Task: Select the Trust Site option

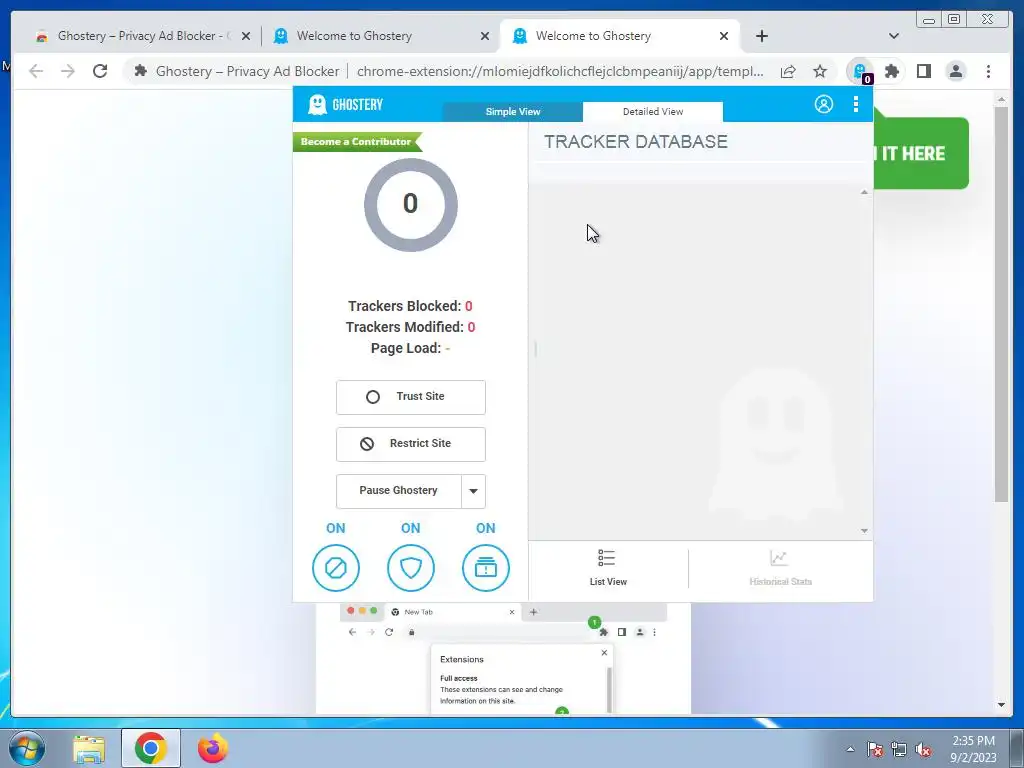Action: click(x=411, y=397)
